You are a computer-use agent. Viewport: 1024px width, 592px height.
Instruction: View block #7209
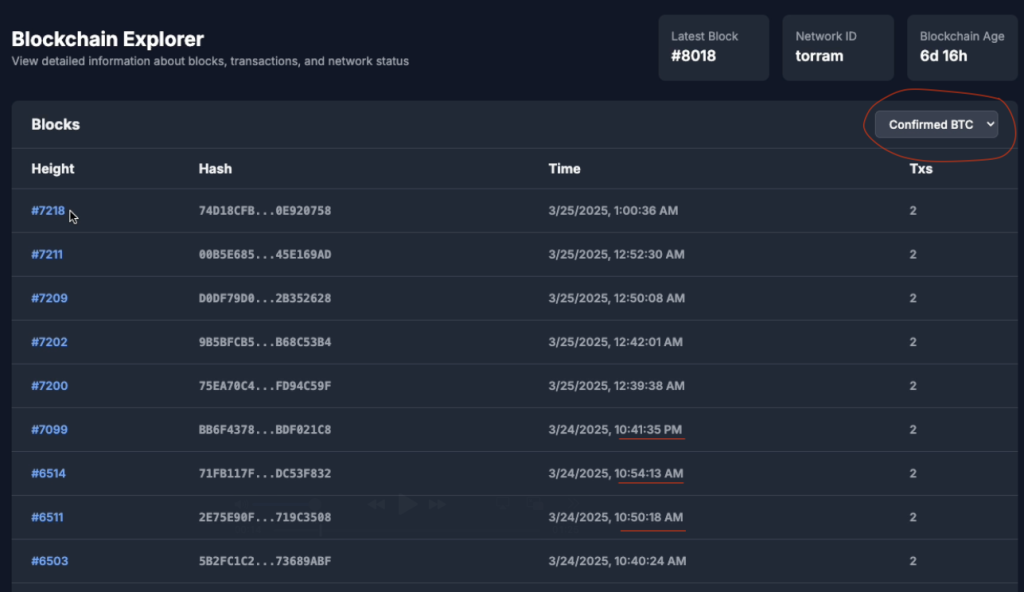49,298
